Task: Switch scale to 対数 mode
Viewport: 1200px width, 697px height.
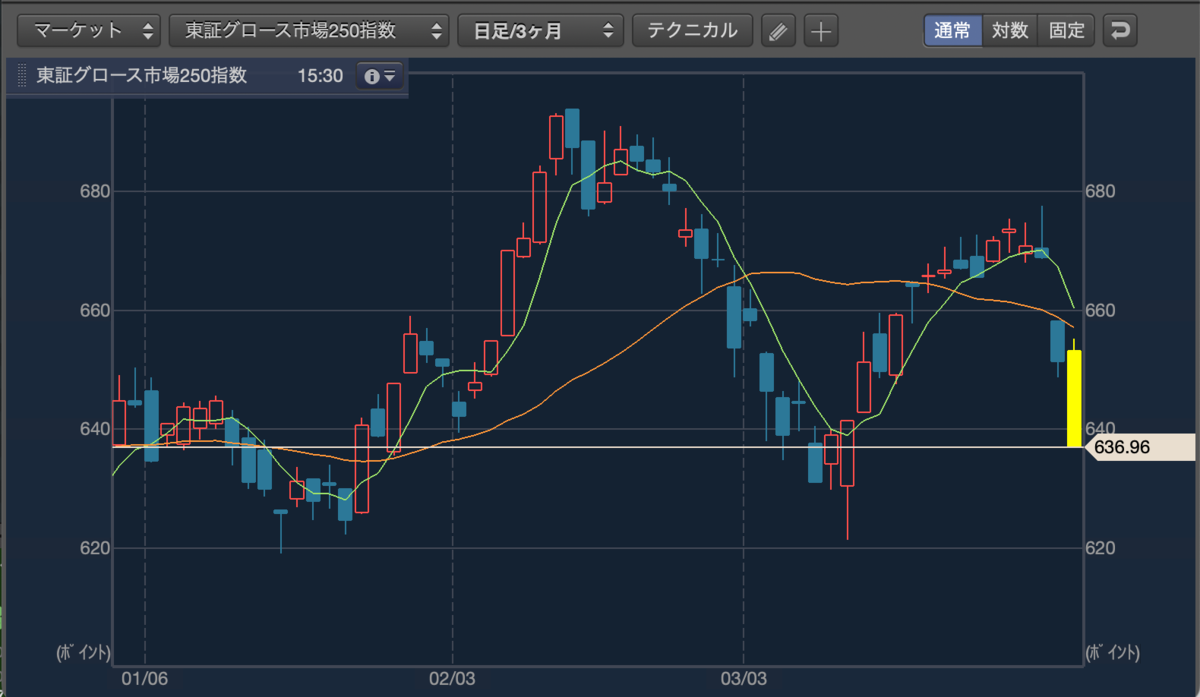Action: 1010,30
